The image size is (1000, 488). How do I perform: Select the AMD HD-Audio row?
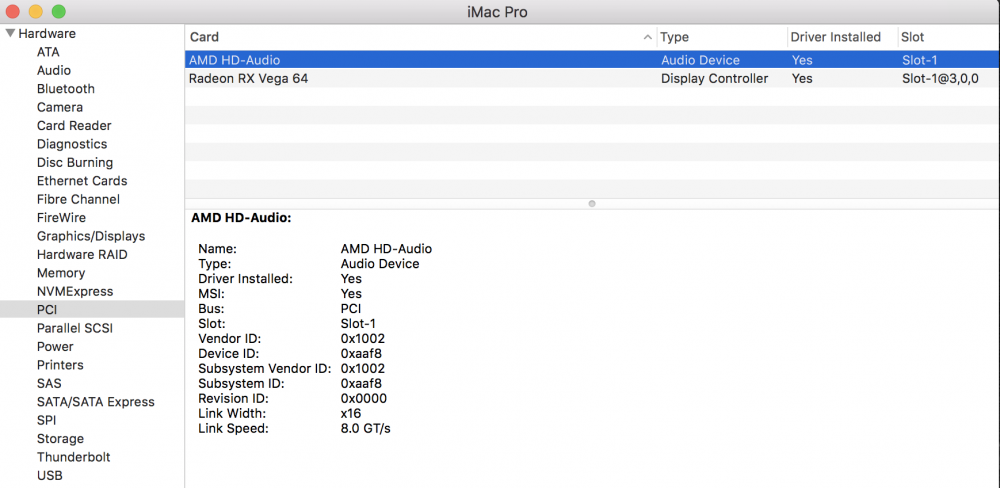click(x=592, y=60)
